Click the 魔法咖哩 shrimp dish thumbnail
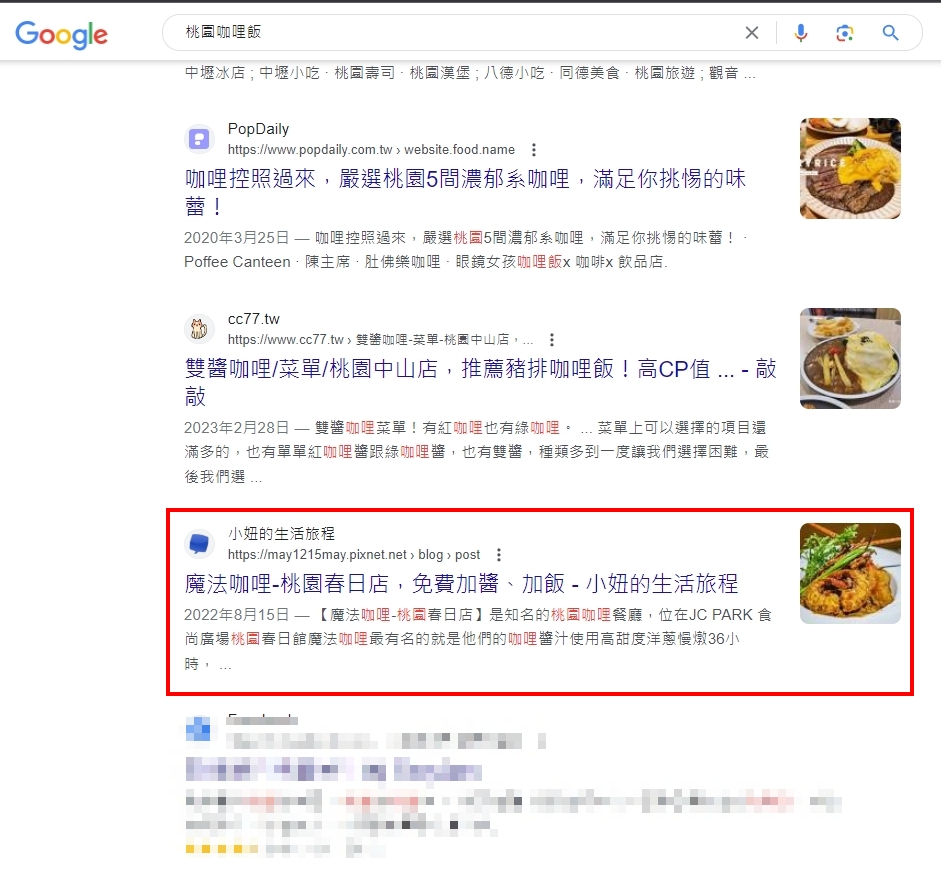941x876 pixels. coord(850,573)
